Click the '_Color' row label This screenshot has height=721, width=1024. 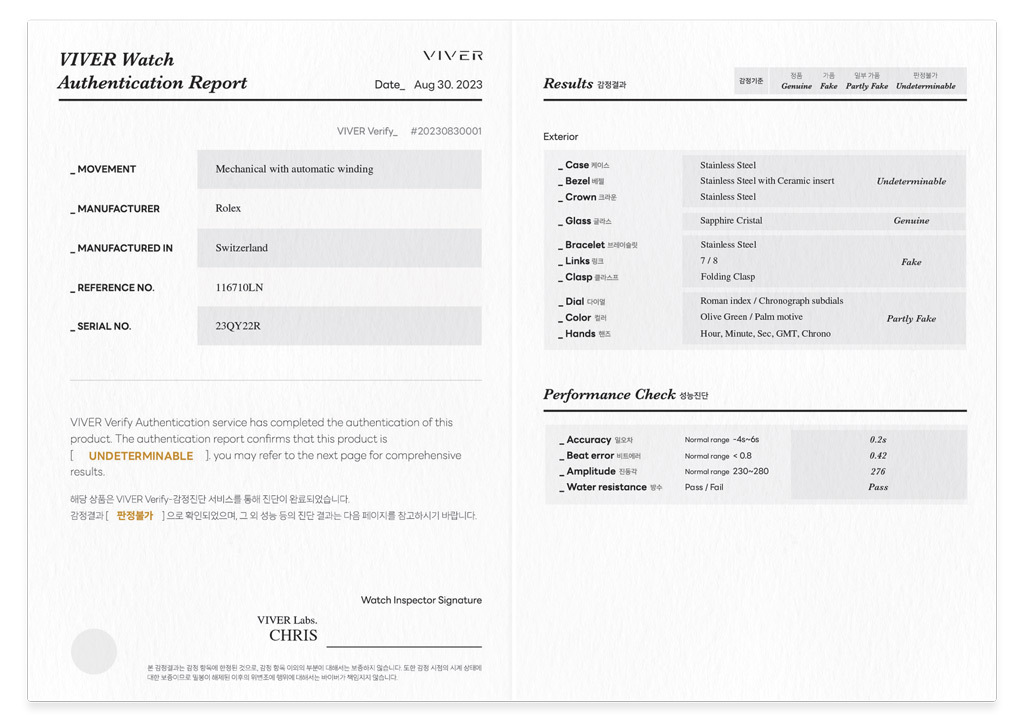(x=582, y=318)
